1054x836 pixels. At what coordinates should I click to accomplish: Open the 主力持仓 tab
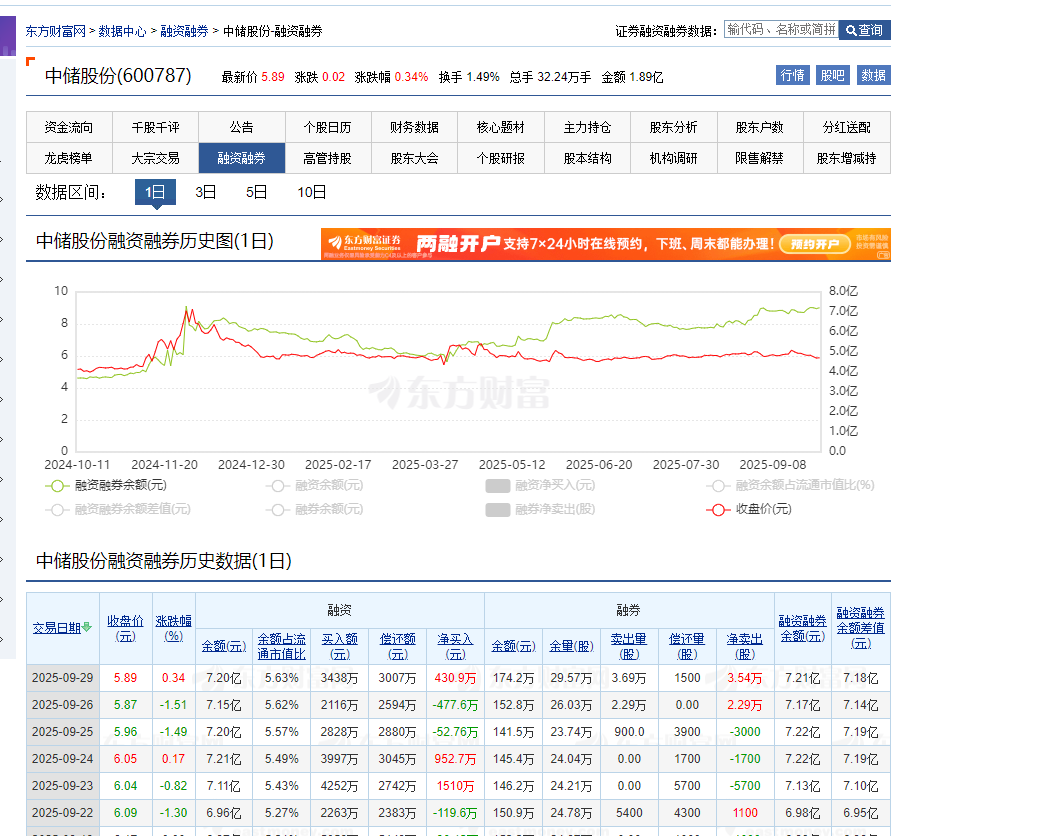(587, 127)
